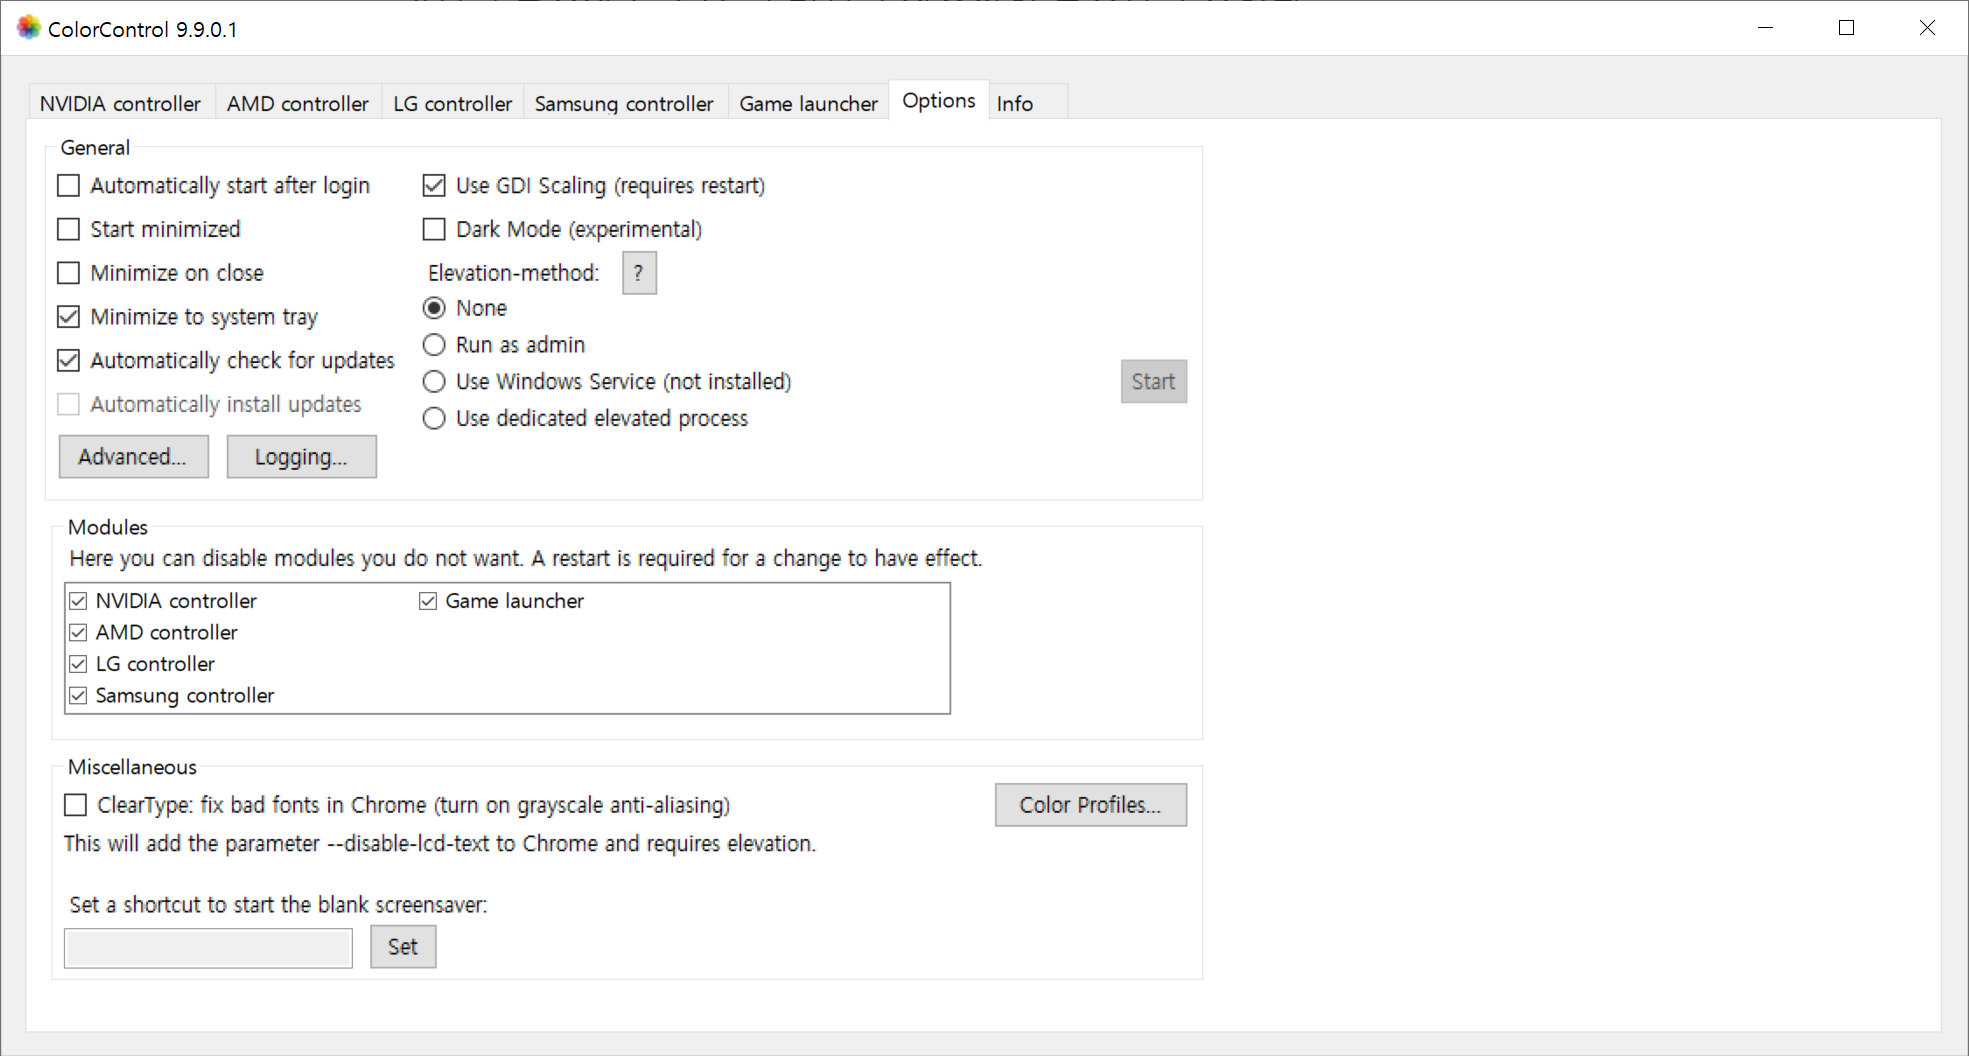
Task: Click the Modules restart-required description text
Action: 526,559
